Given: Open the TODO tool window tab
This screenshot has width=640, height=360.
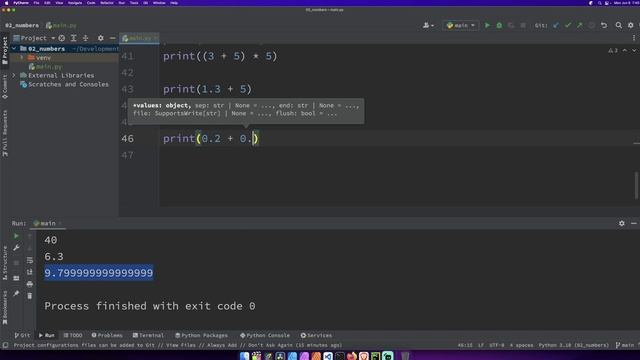Looking at the screenshot, I should pyautogui.click(x=73, y=336).
